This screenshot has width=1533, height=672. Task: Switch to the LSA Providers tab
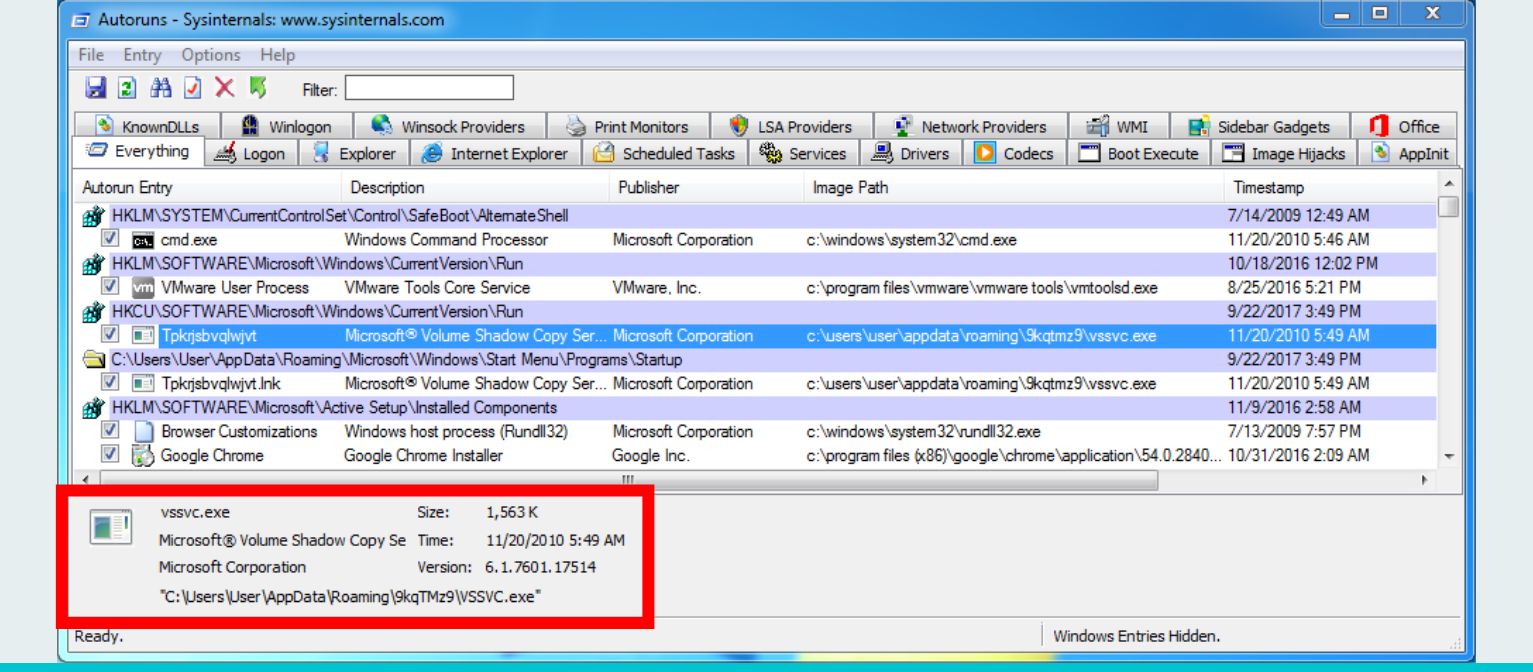point(790,127)
